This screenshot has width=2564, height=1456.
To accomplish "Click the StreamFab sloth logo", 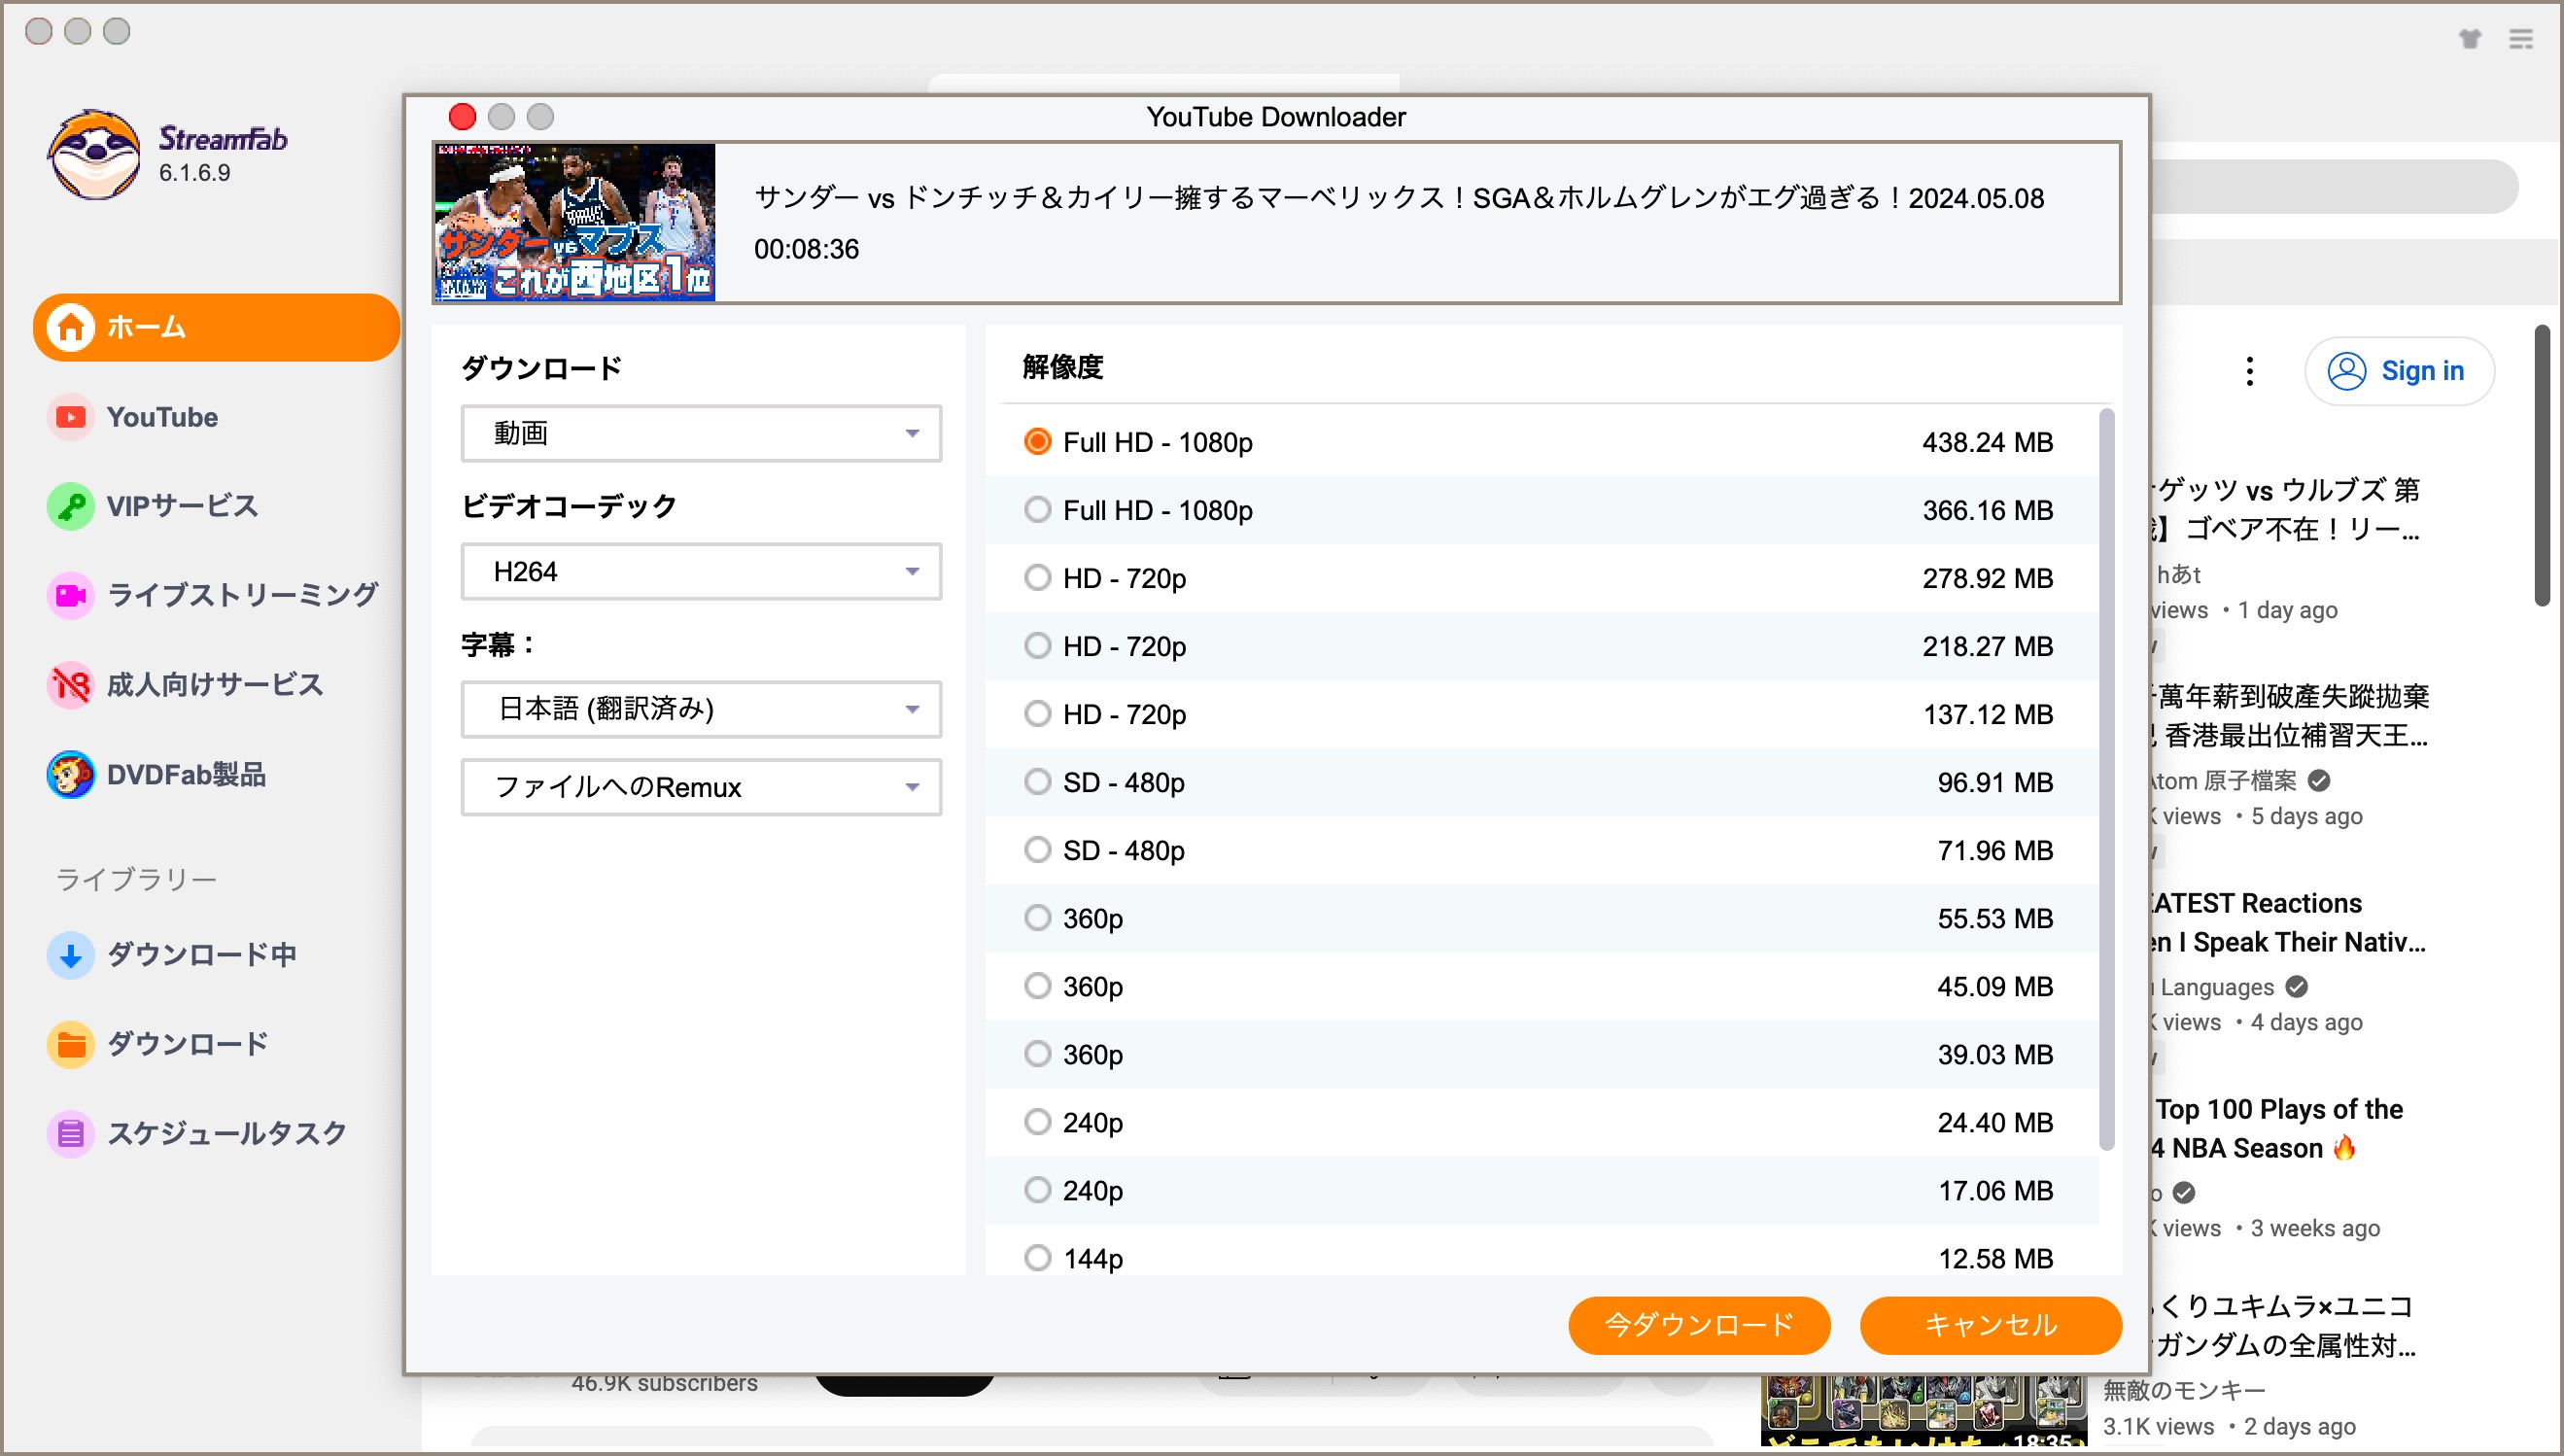I will pos(94,156).
